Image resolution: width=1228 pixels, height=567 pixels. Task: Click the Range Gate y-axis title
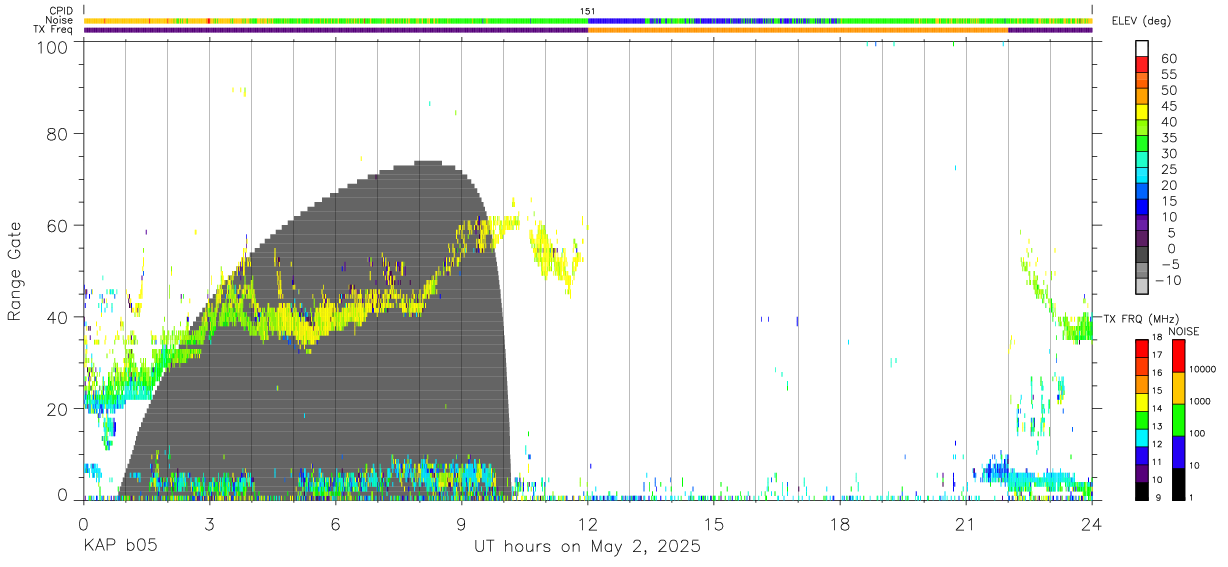click(x=15, y=270)
